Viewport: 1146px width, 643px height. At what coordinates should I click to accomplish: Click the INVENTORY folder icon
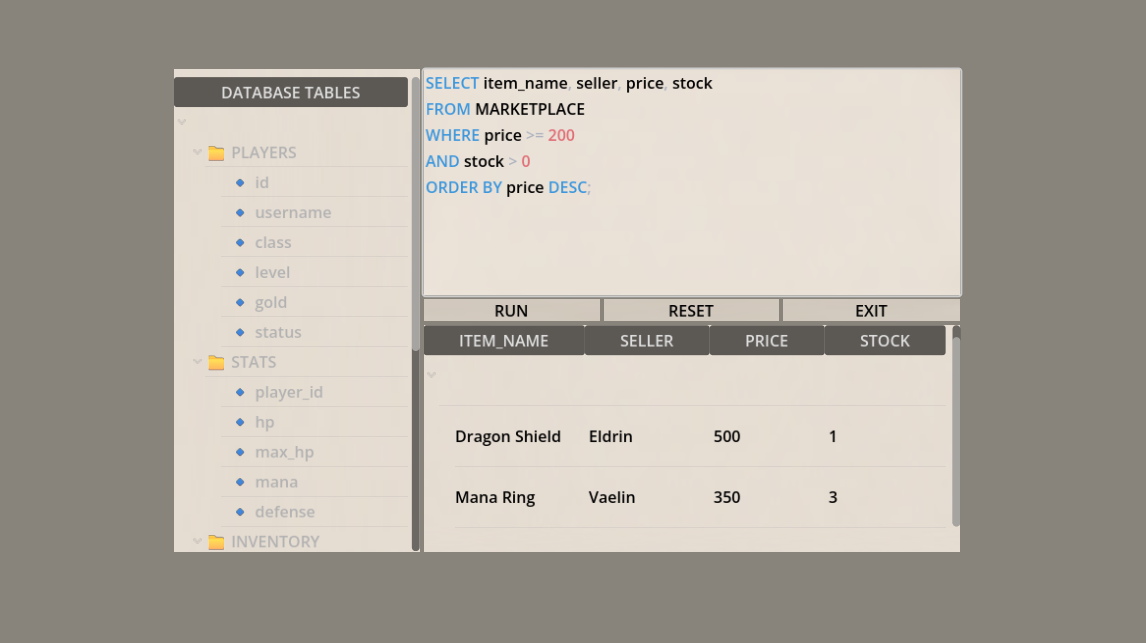click(216, 542)
